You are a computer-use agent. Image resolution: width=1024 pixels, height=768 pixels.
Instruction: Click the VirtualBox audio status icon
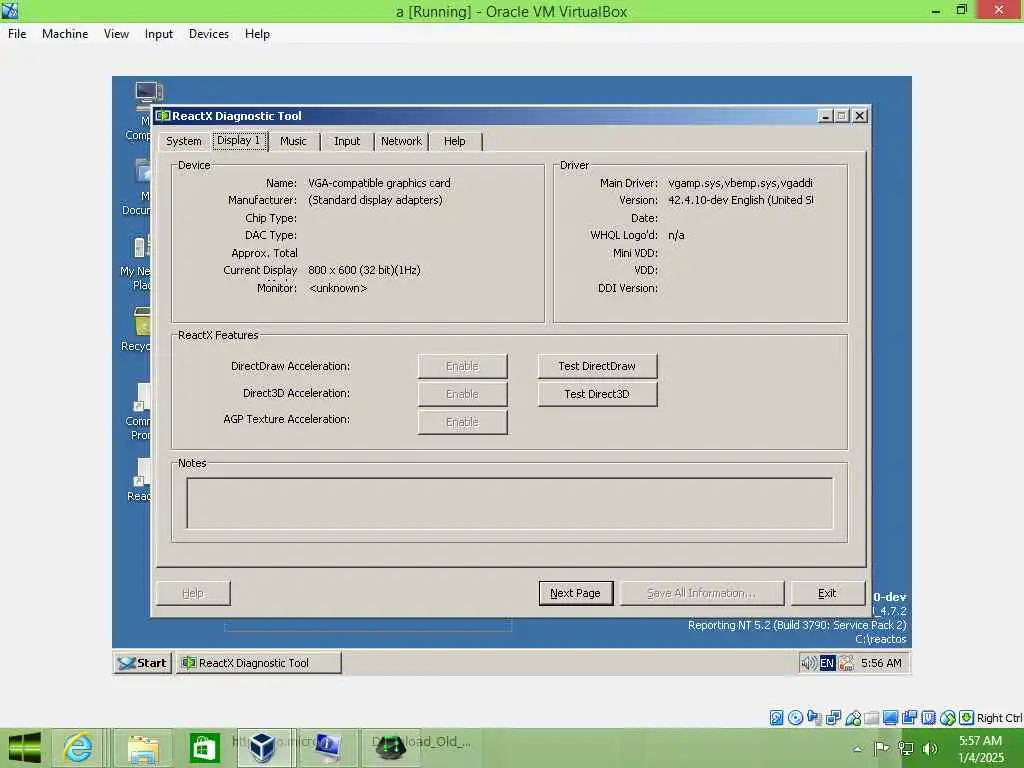point(814,718)
